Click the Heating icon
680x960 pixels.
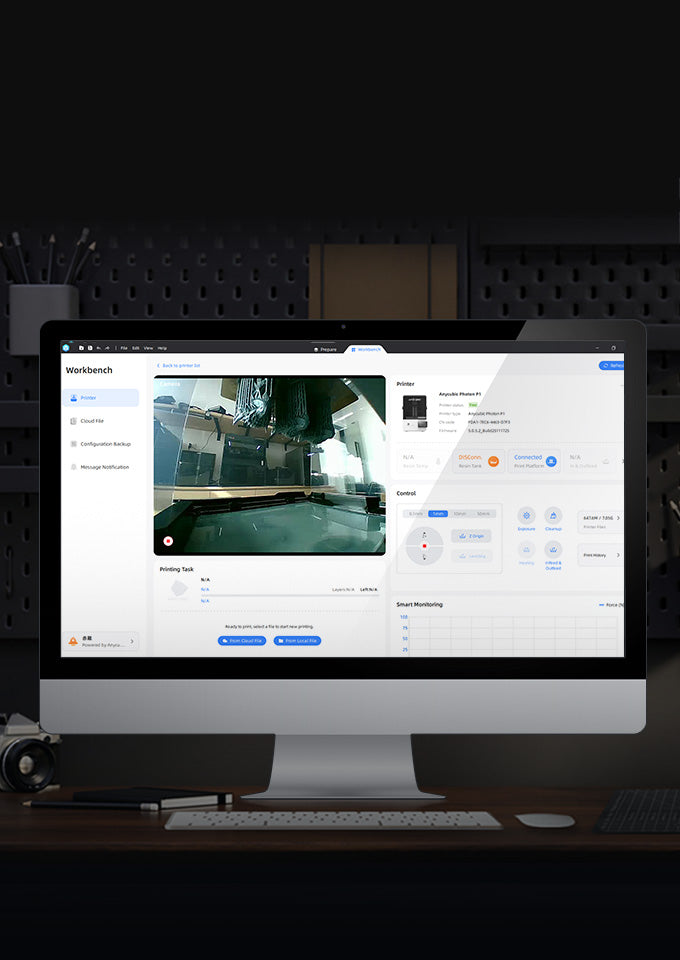tap(526, 550)
